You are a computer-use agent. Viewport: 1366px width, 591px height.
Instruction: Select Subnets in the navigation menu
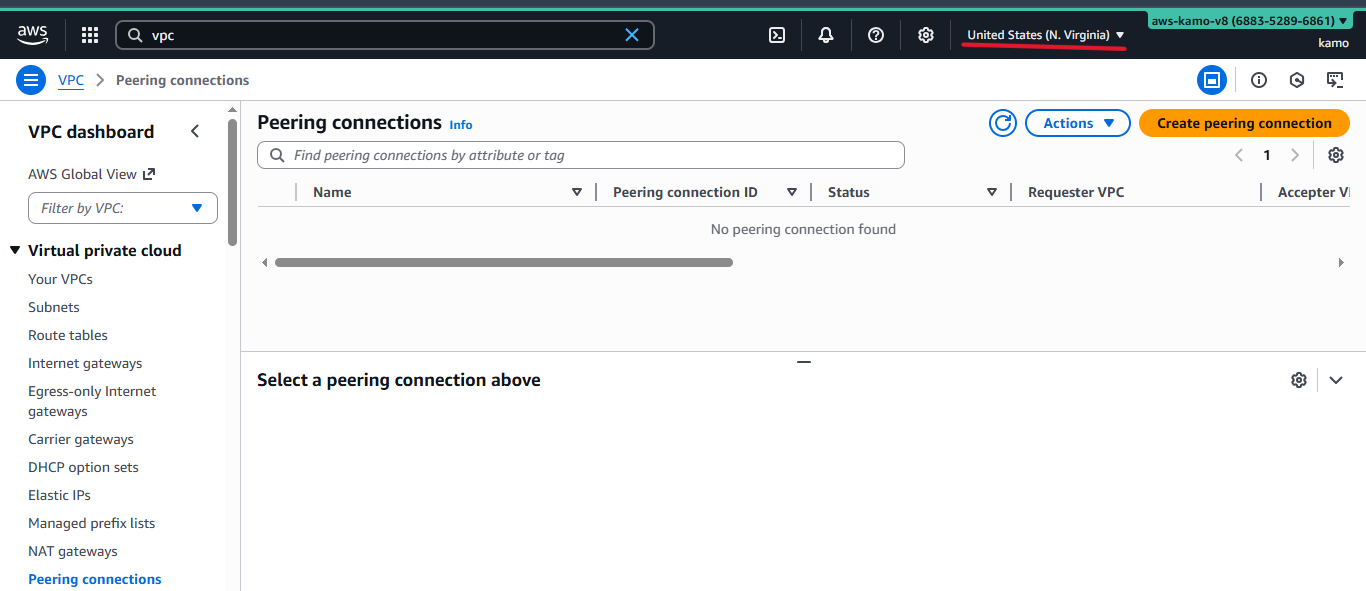tap(53, 307)
